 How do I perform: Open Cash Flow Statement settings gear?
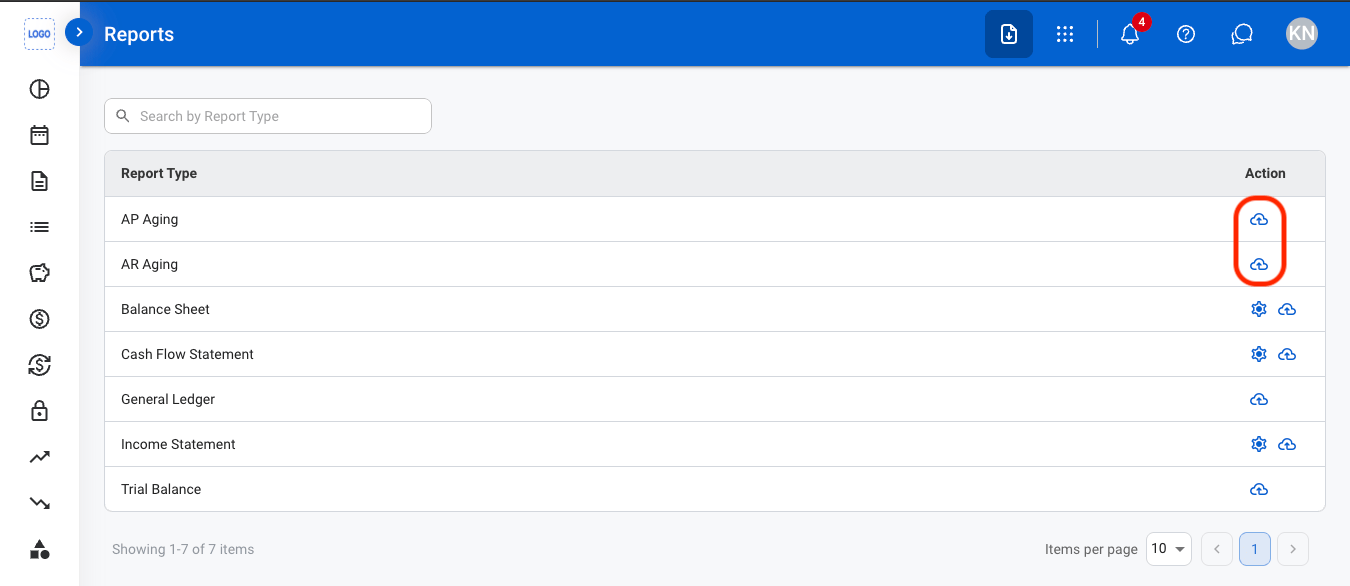pos(1259,354)
